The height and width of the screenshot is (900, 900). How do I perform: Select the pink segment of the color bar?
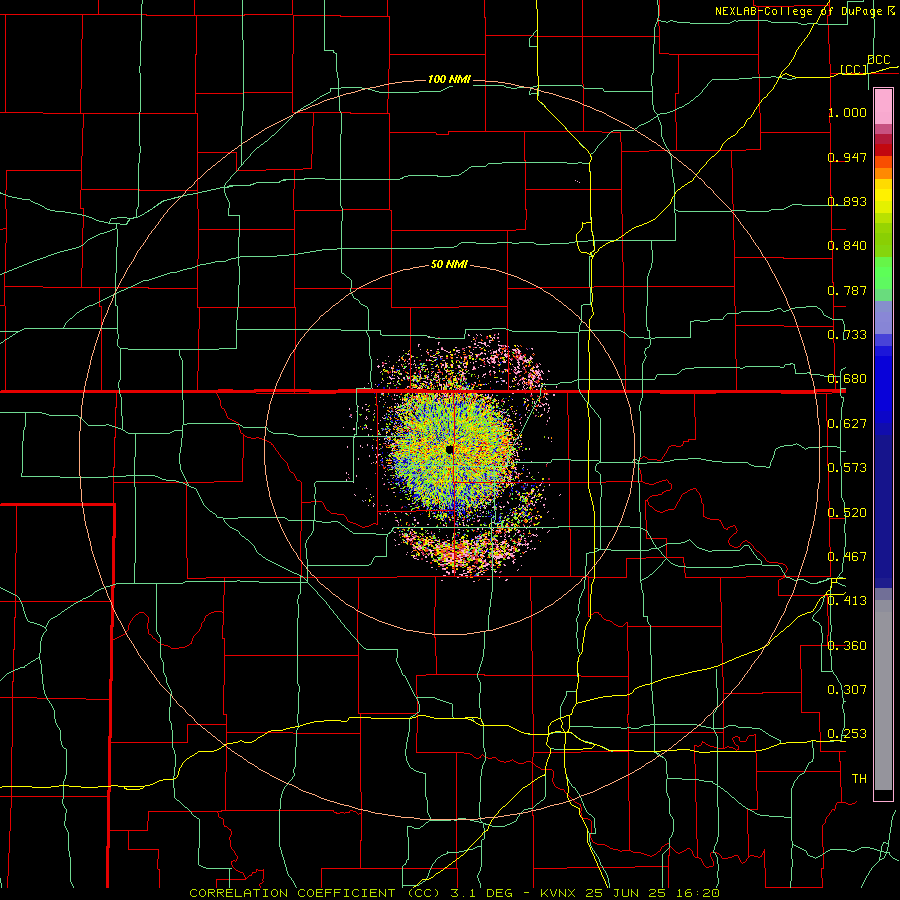click(883, 107)
